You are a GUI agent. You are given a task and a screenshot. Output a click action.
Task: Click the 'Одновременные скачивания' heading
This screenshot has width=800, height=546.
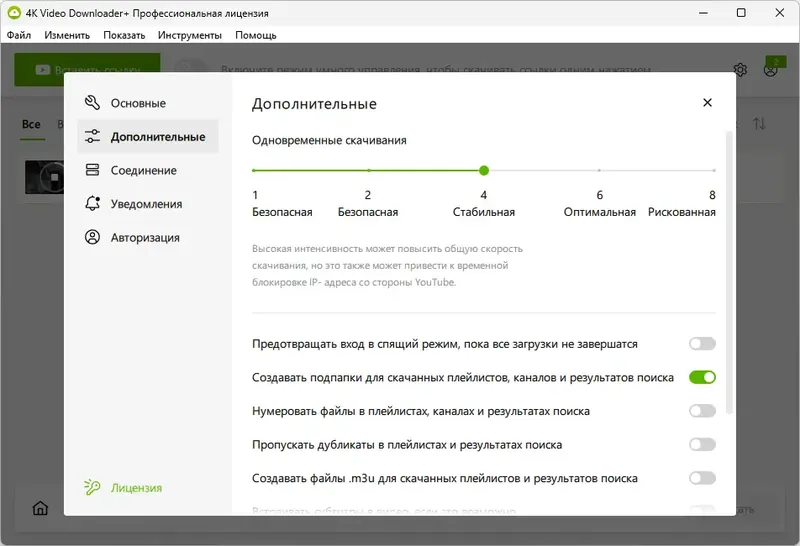click(329, 140)
